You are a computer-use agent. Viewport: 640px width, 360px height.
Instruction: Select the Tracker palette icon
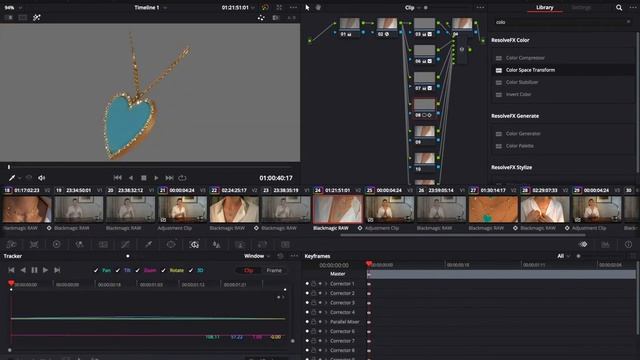(x=194, y=244)
